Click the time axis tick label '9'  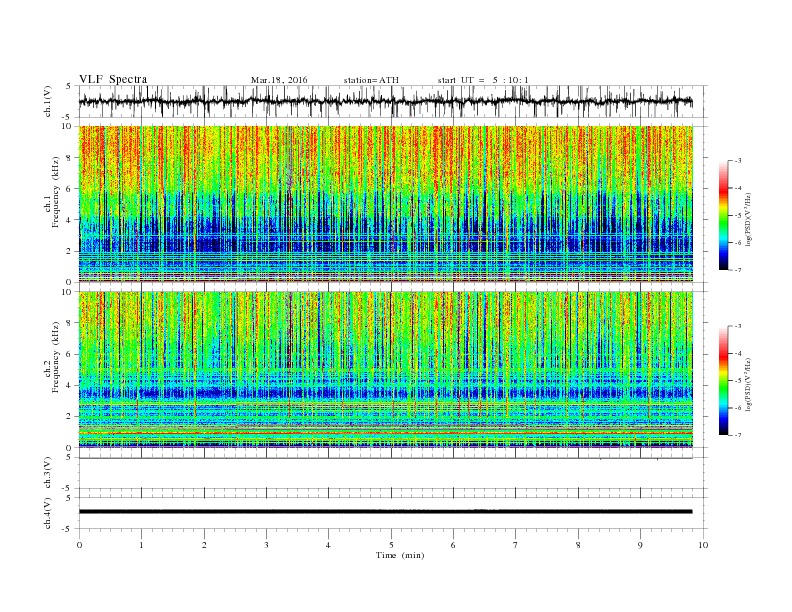(x=640, y=545)
